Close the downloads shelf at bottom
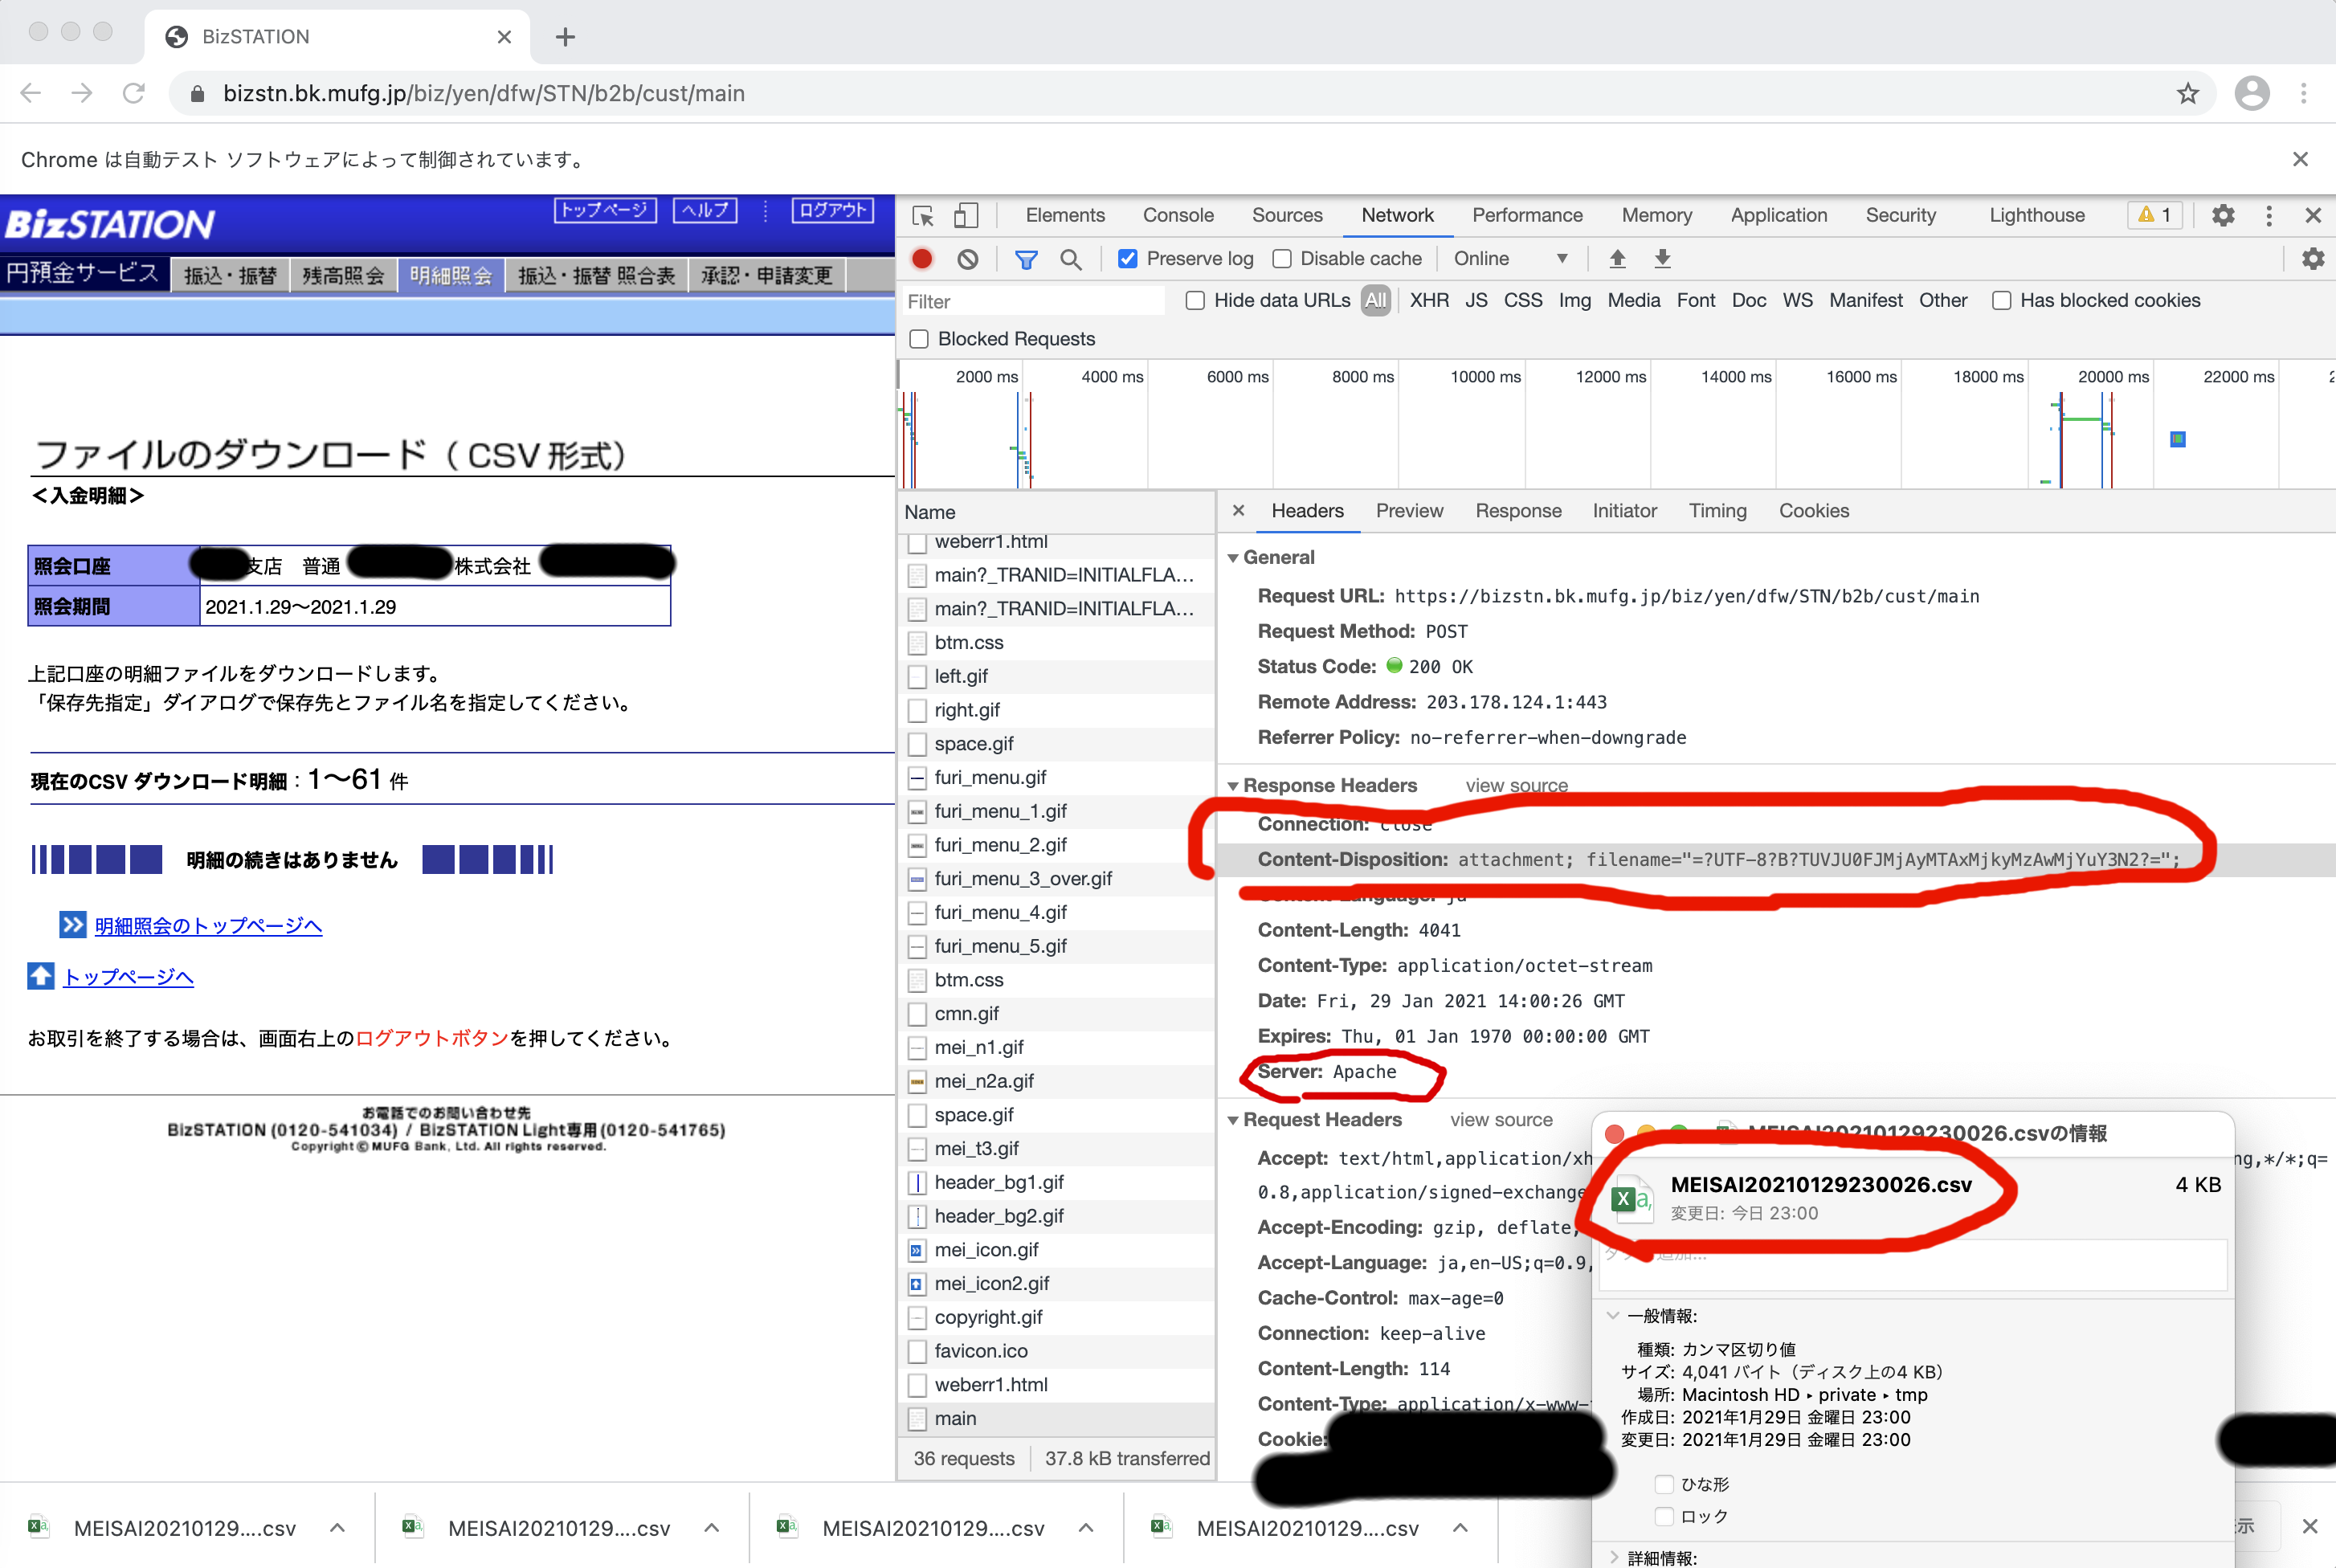2336x1568 pixels. 2309,1526
